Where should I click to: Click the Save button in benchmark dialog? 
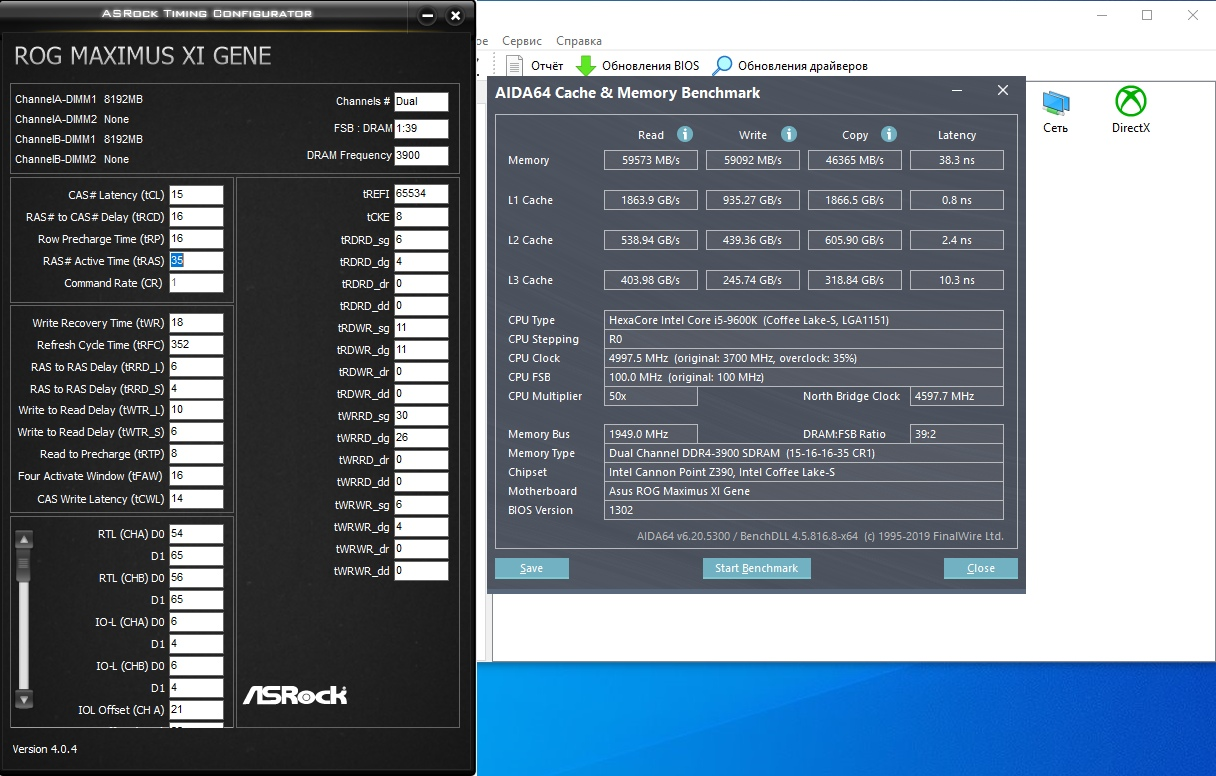tap(532, 568)
